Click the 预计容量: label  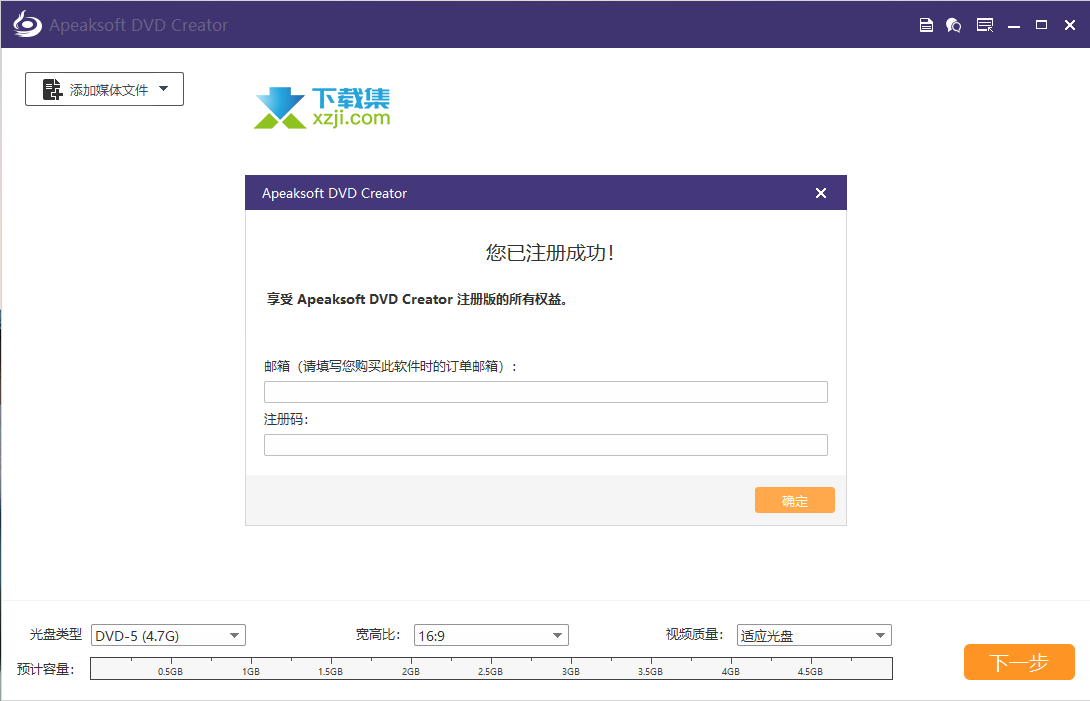tap(45, 669)
